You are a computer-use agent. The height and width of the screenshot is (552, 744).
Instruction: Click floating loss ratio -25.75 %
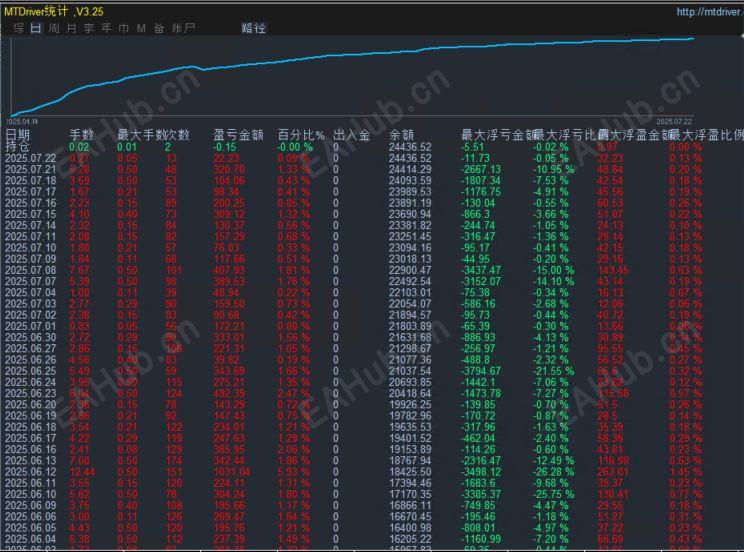[553, 494]
